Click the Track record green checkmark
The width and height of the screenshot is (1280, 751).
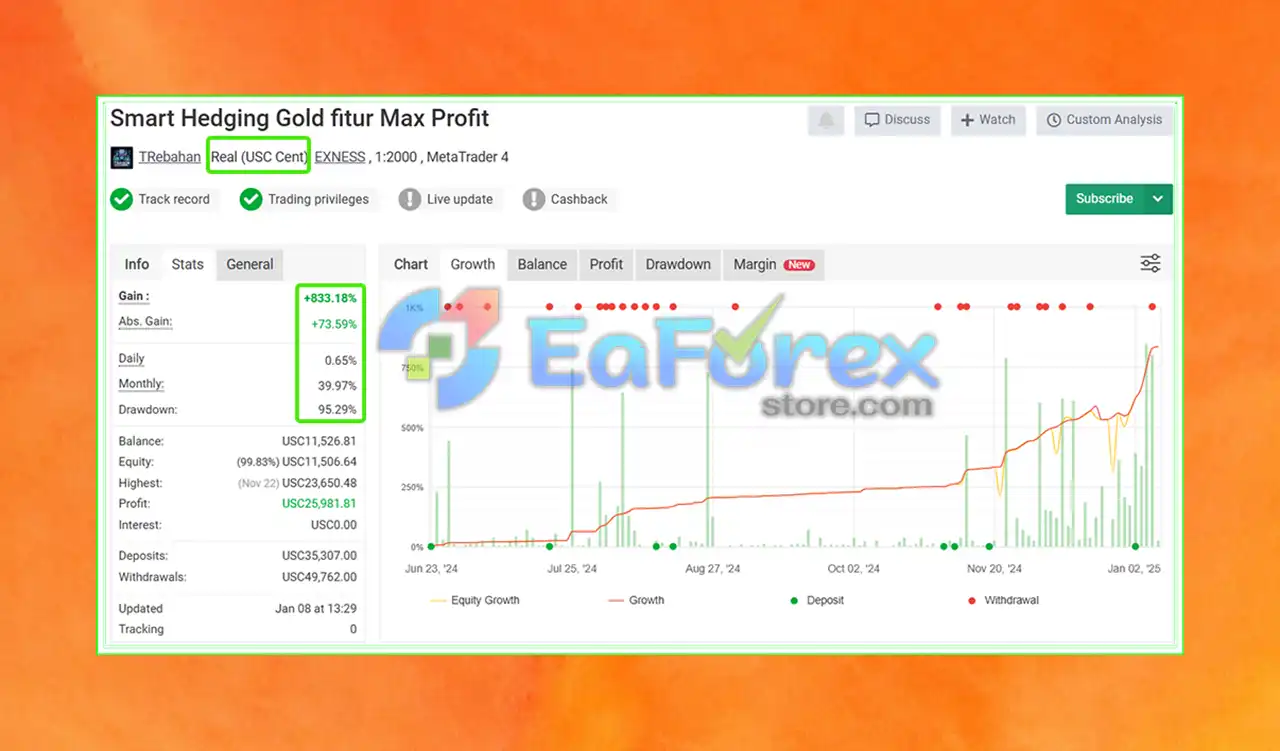tap(121, 199)
